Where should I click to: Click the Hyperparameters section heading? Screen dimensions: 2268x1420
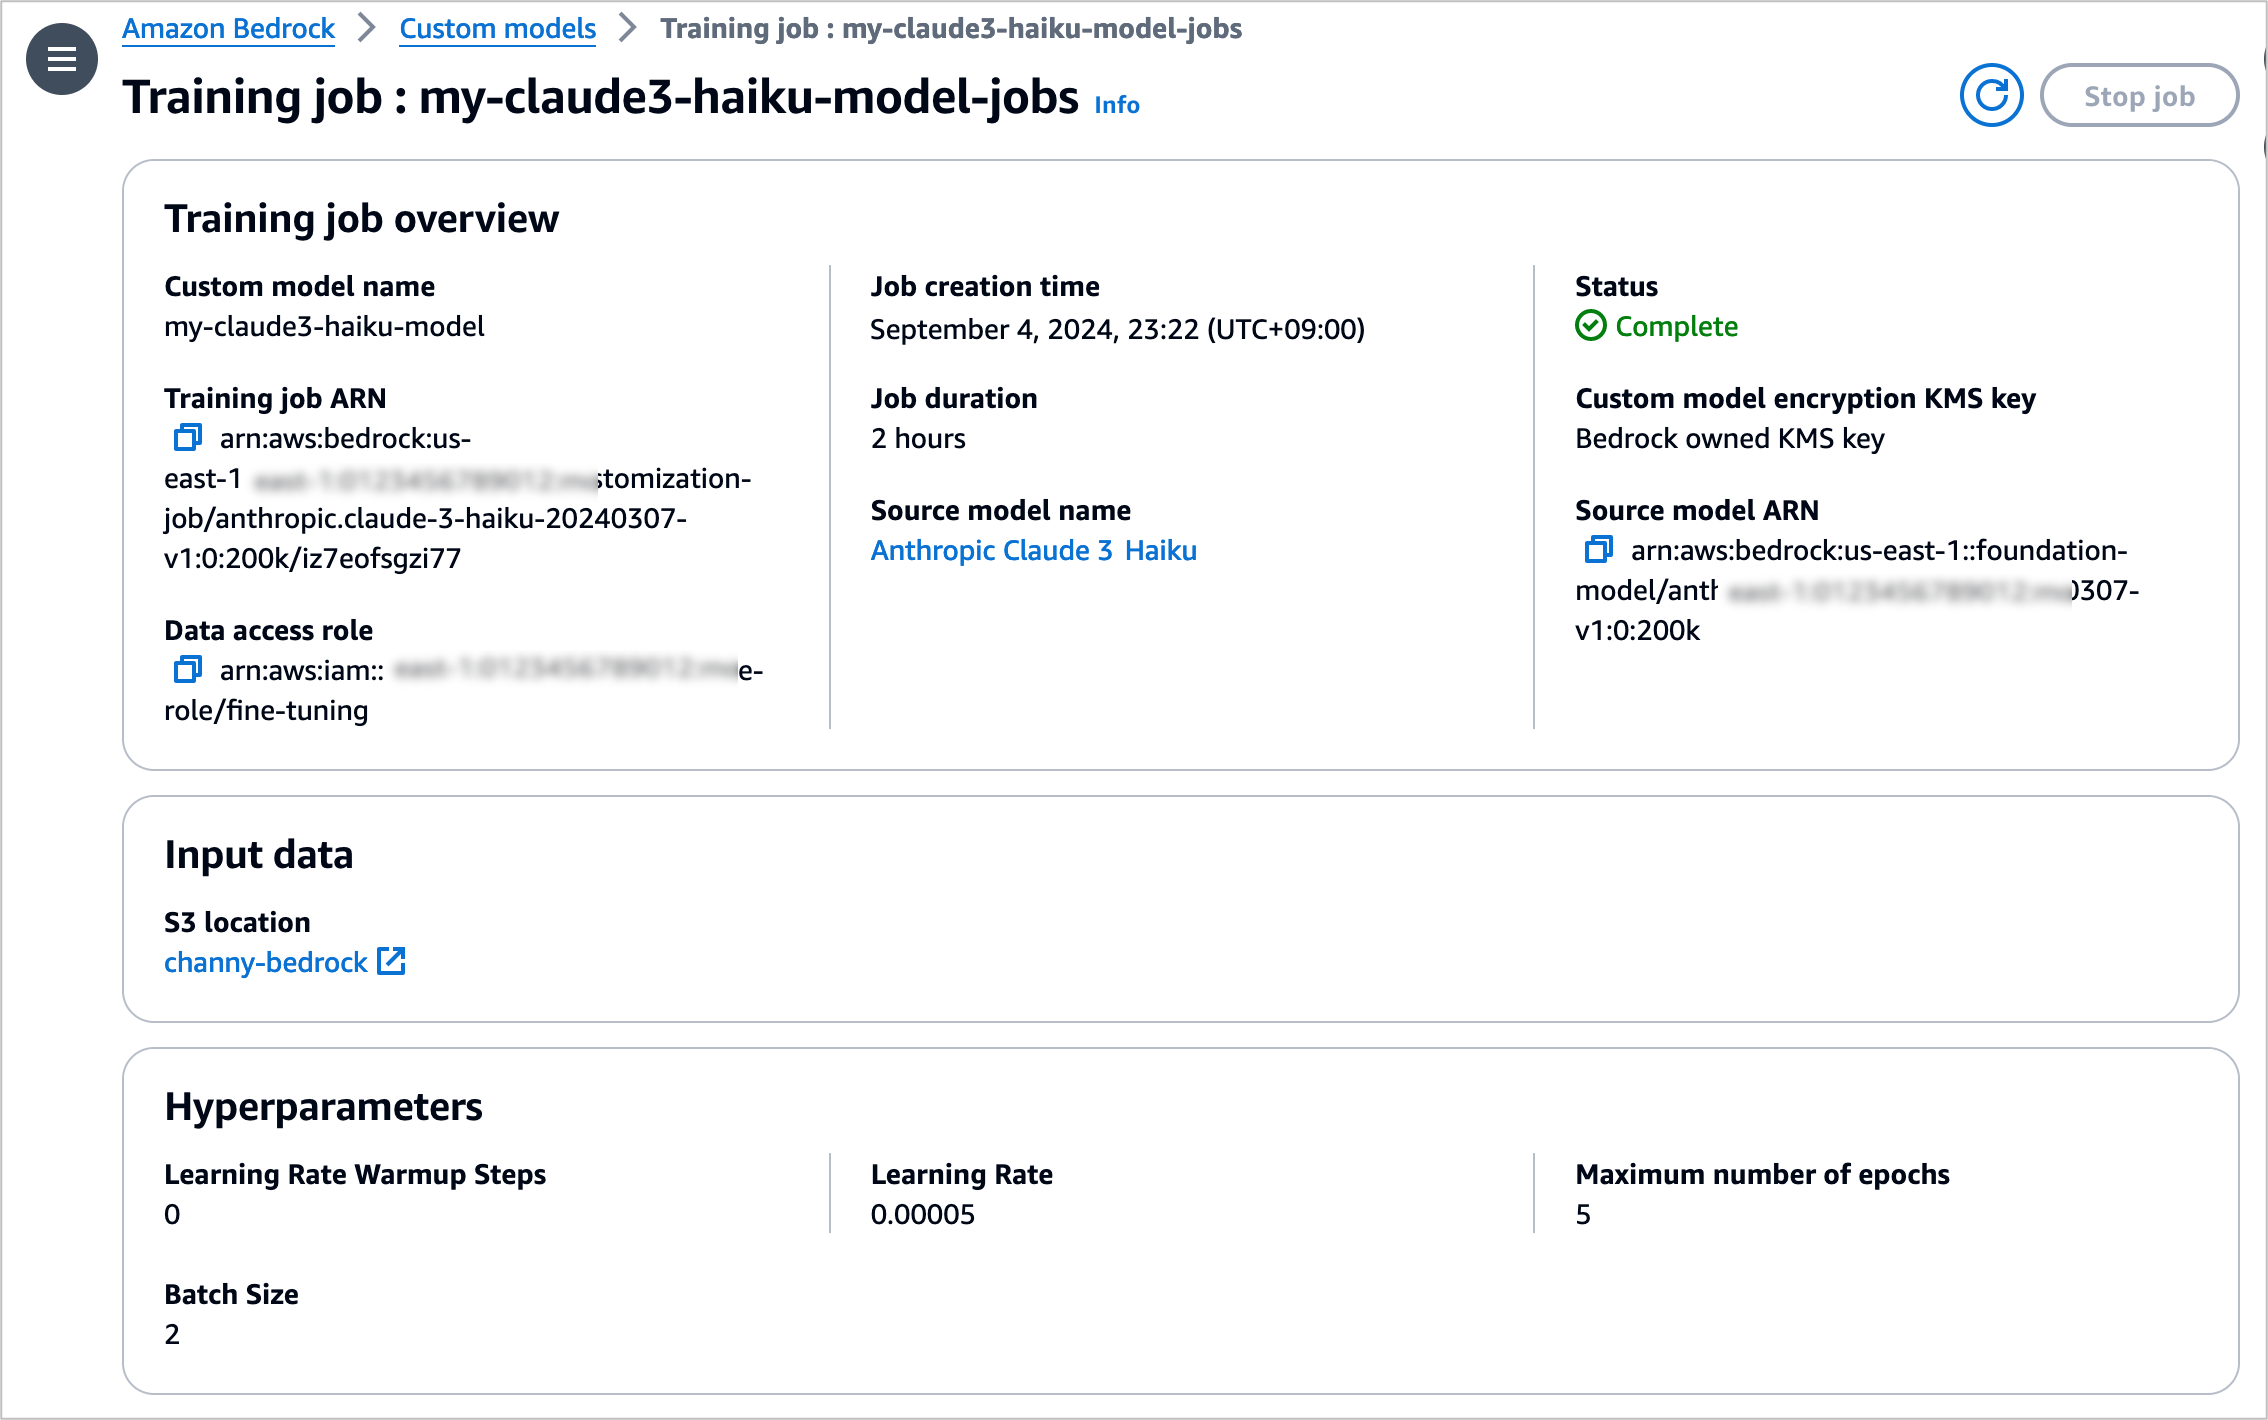(x=323, y=1106)
